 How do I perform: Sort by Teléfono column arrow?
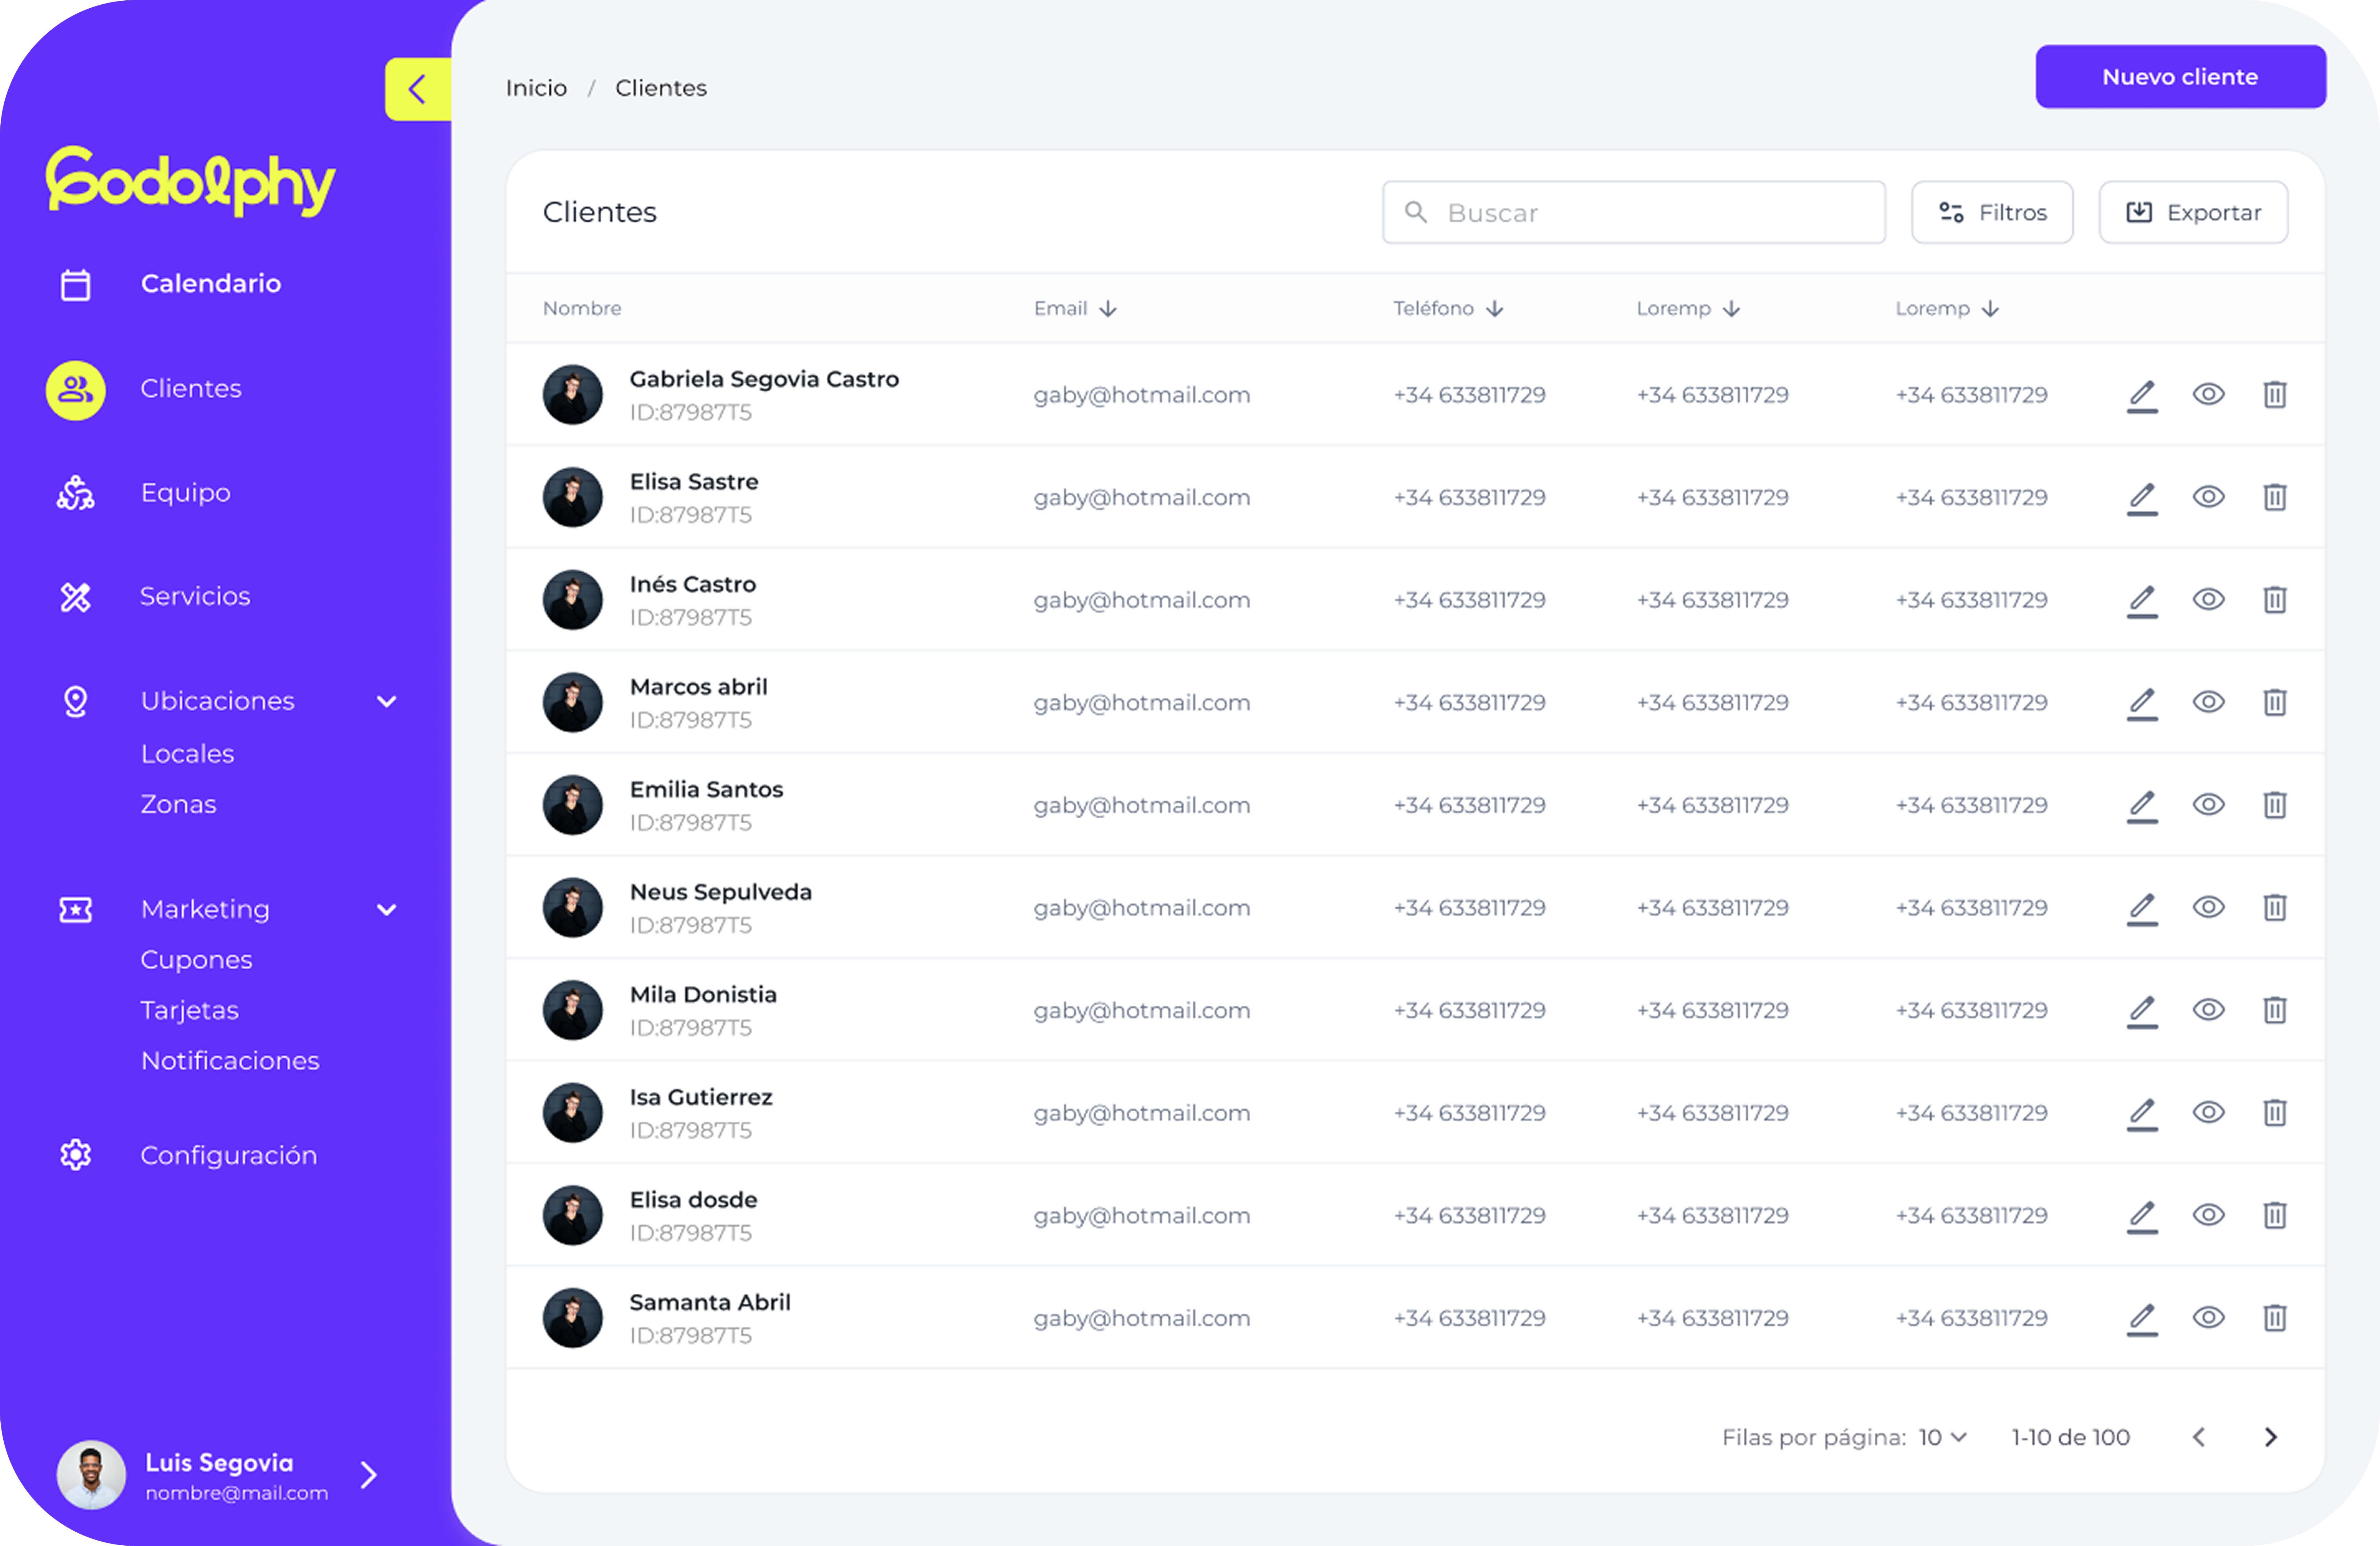coord(1495,309)
